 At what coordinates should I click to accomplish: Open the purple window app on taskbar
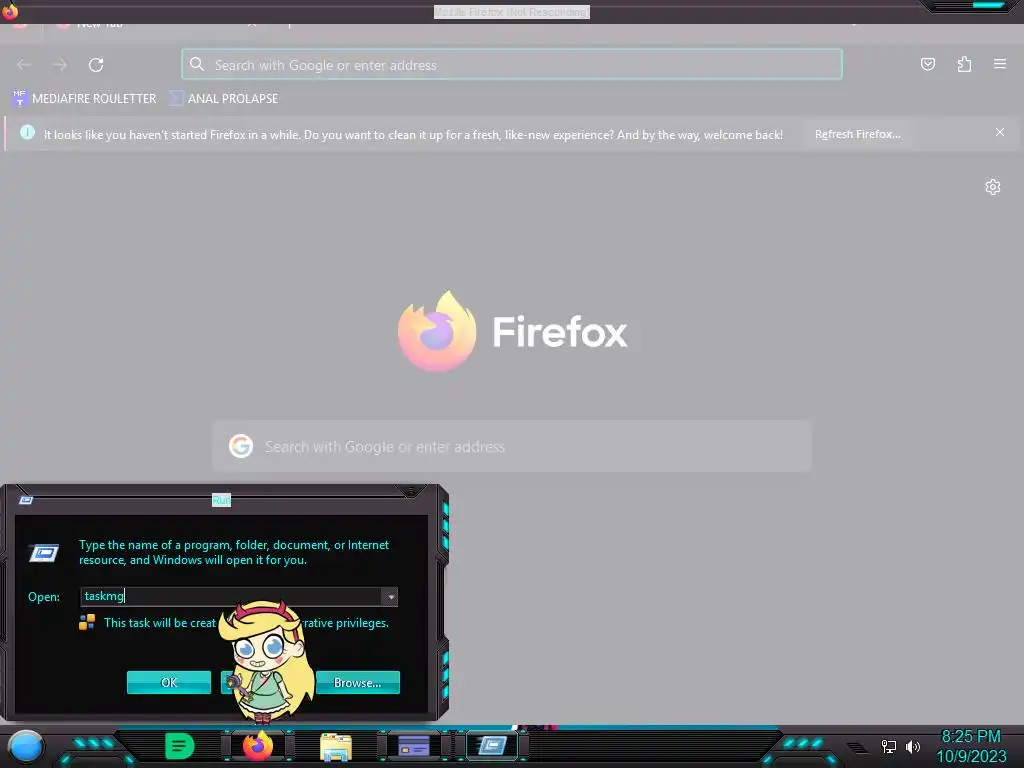(x=413, y=746)
